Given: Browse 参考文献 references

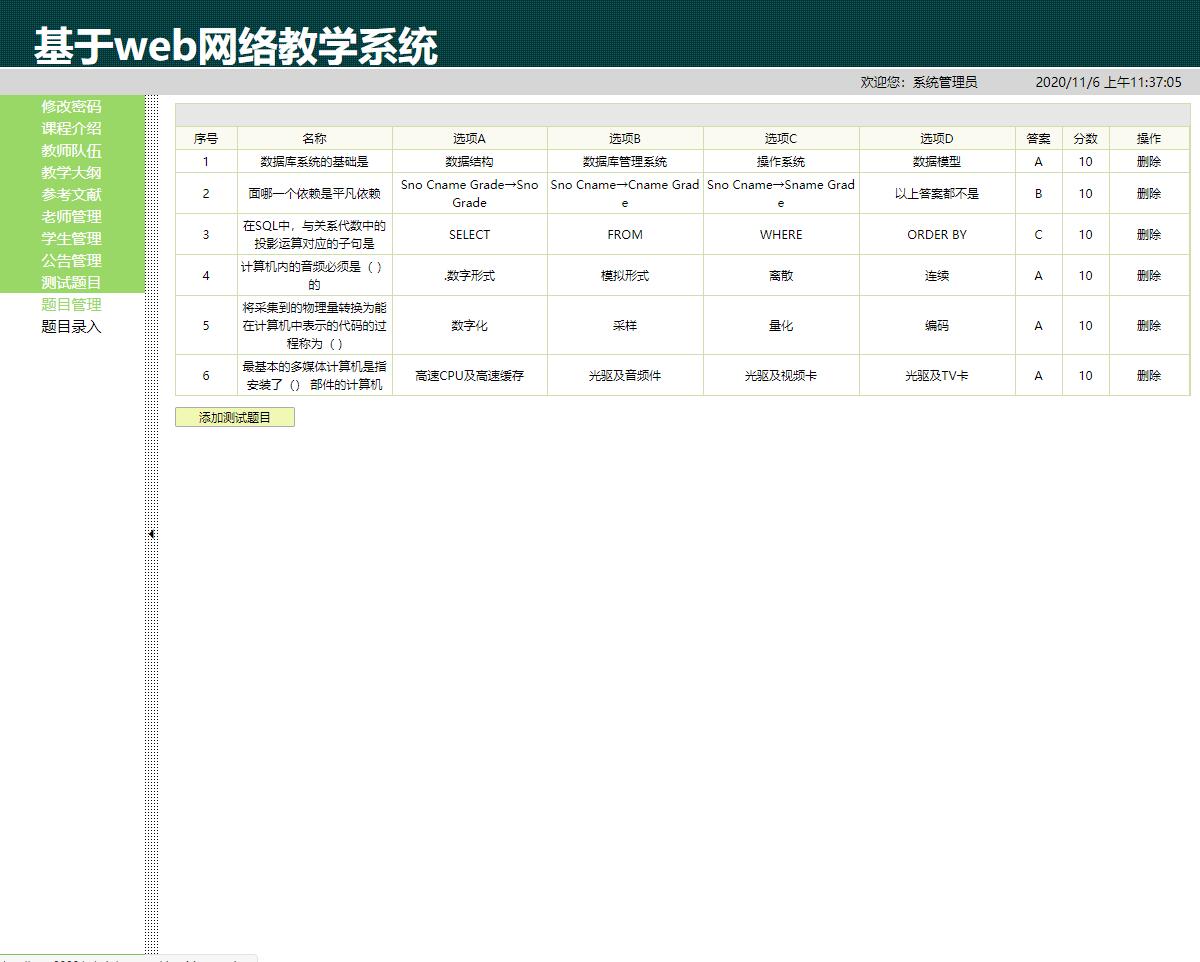Looking at the screenshot, I should click(x=70, y=194).
